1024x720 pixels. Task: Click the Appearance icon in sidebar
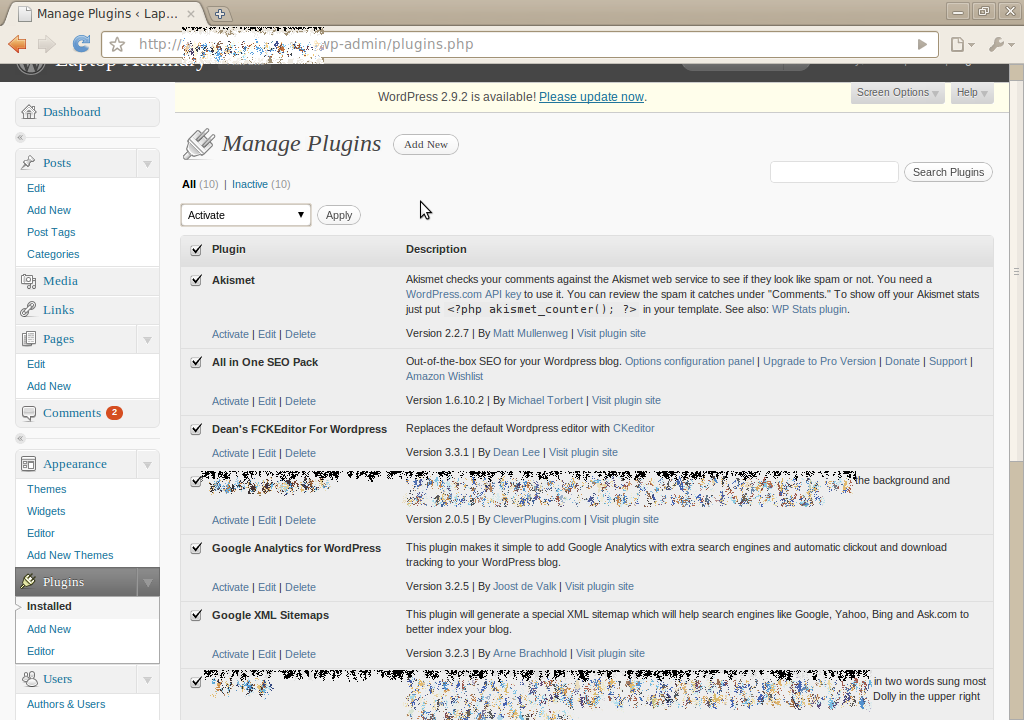click(29, 464)
